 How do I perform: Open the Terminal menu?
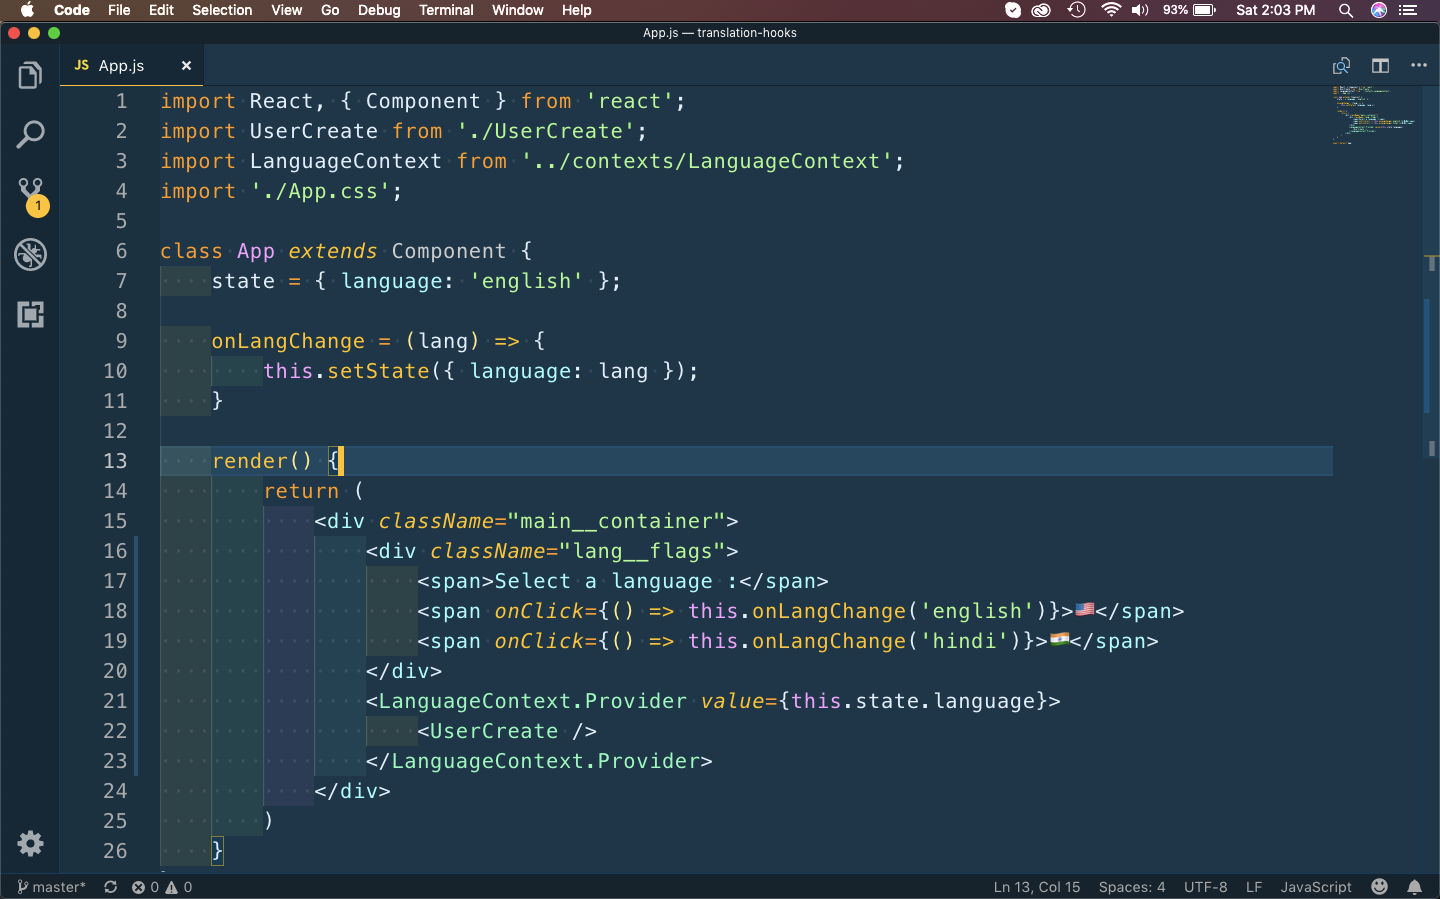click(446, 10)
